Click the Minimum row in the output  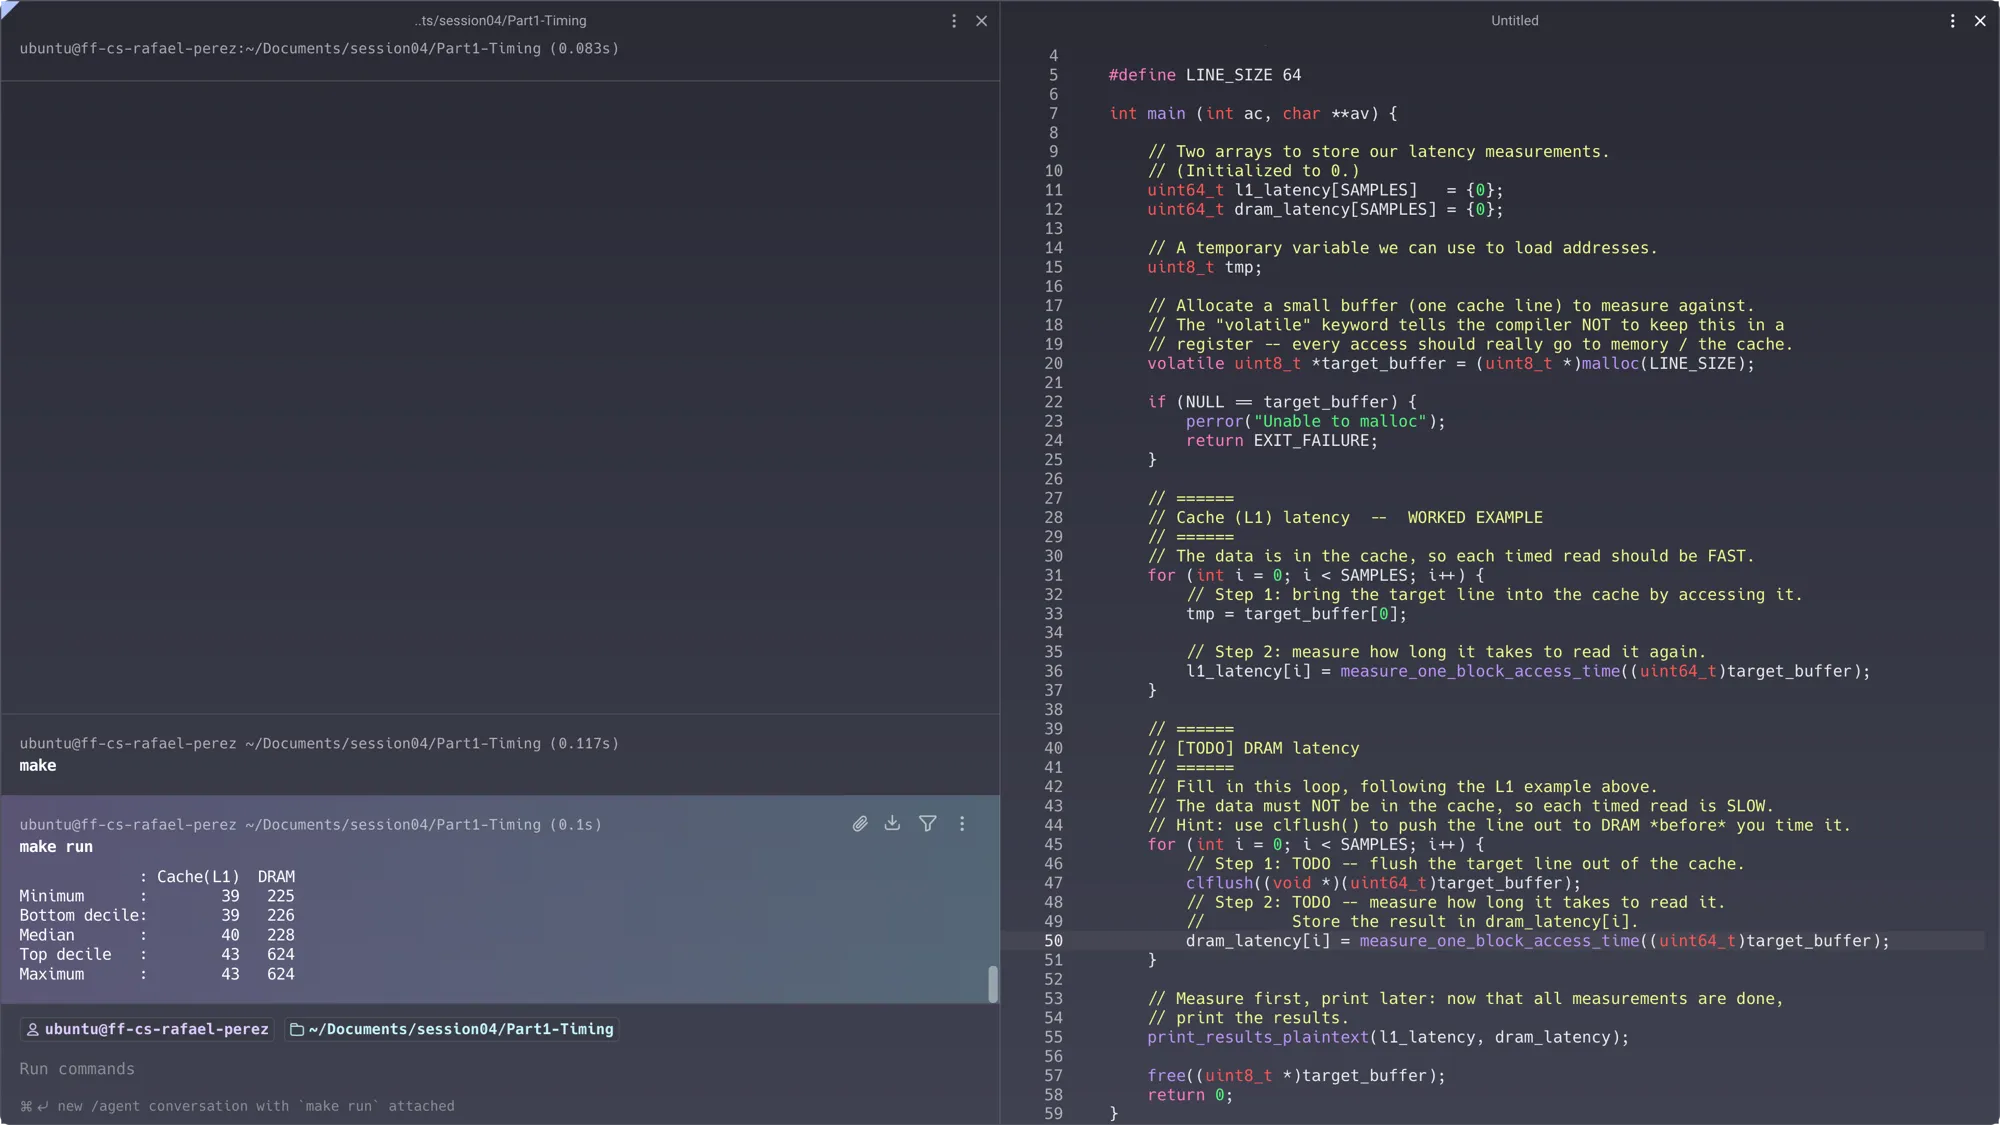[157, 896]
